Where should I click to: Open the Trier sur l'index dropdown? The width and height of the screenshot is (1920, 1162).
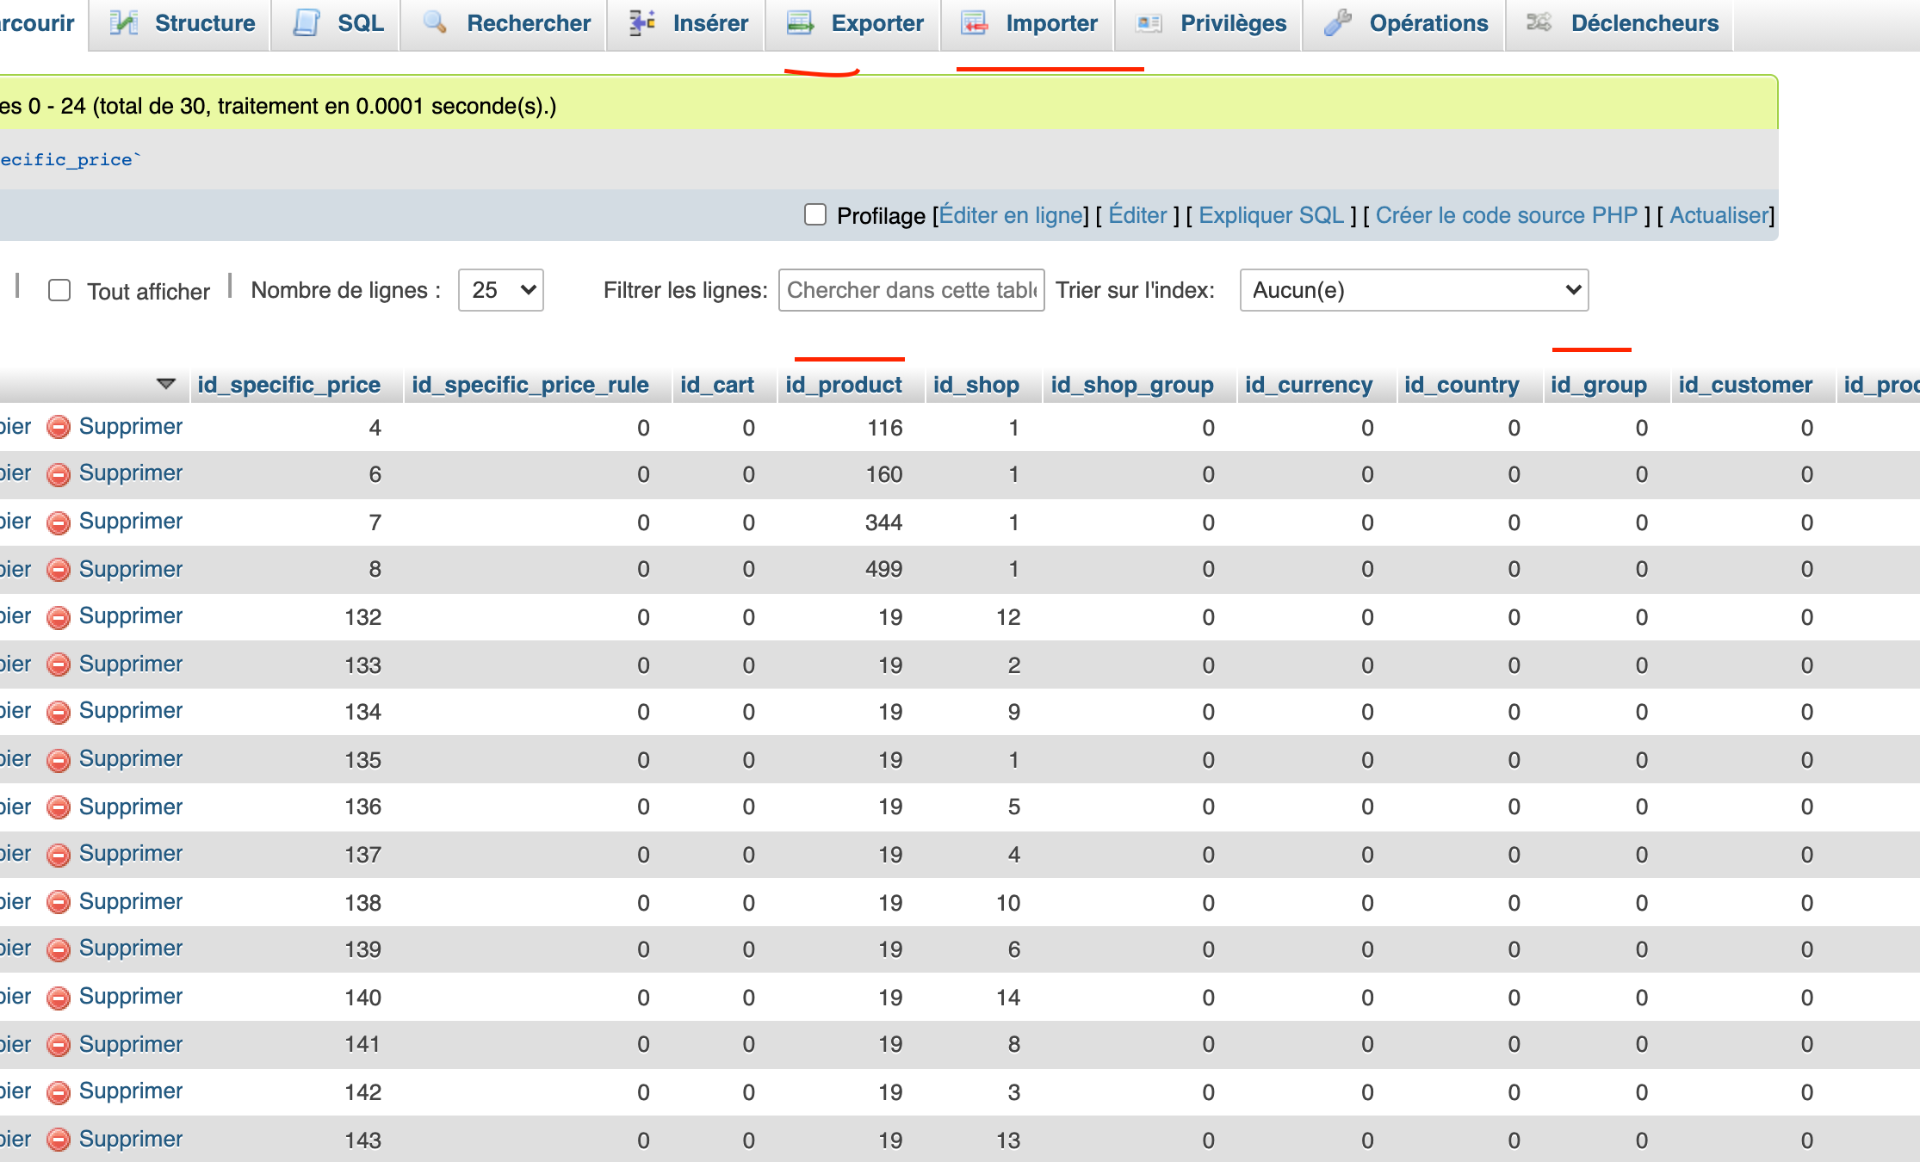[1413, 290]
